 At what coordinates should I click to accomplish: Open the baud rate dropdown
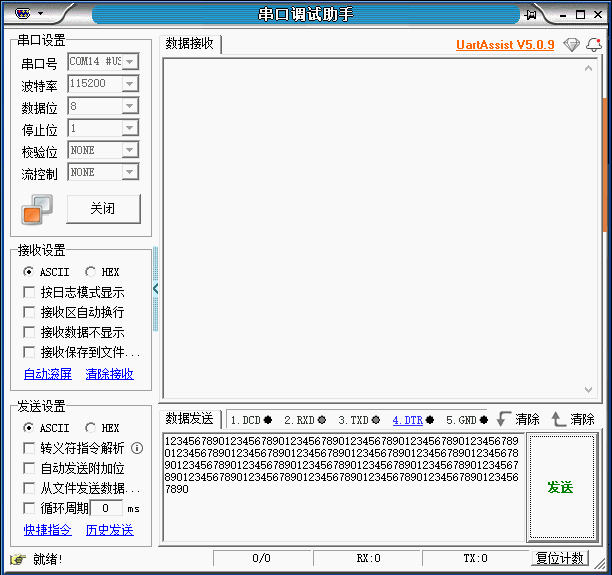[x=130, y=84]
